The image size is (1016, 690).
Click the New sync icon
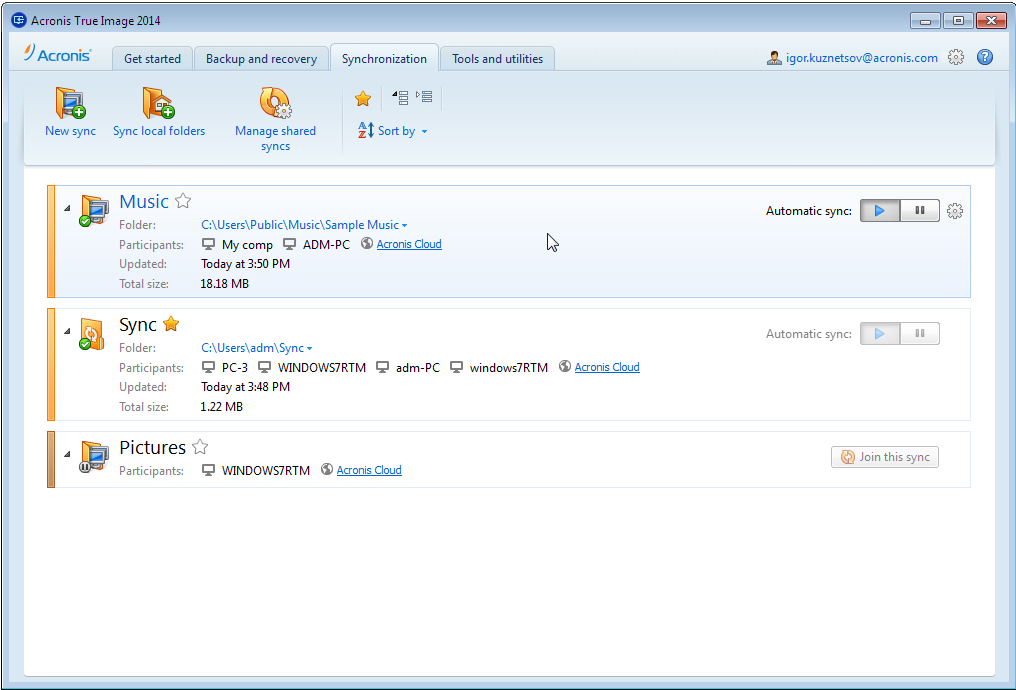point(70,104)
